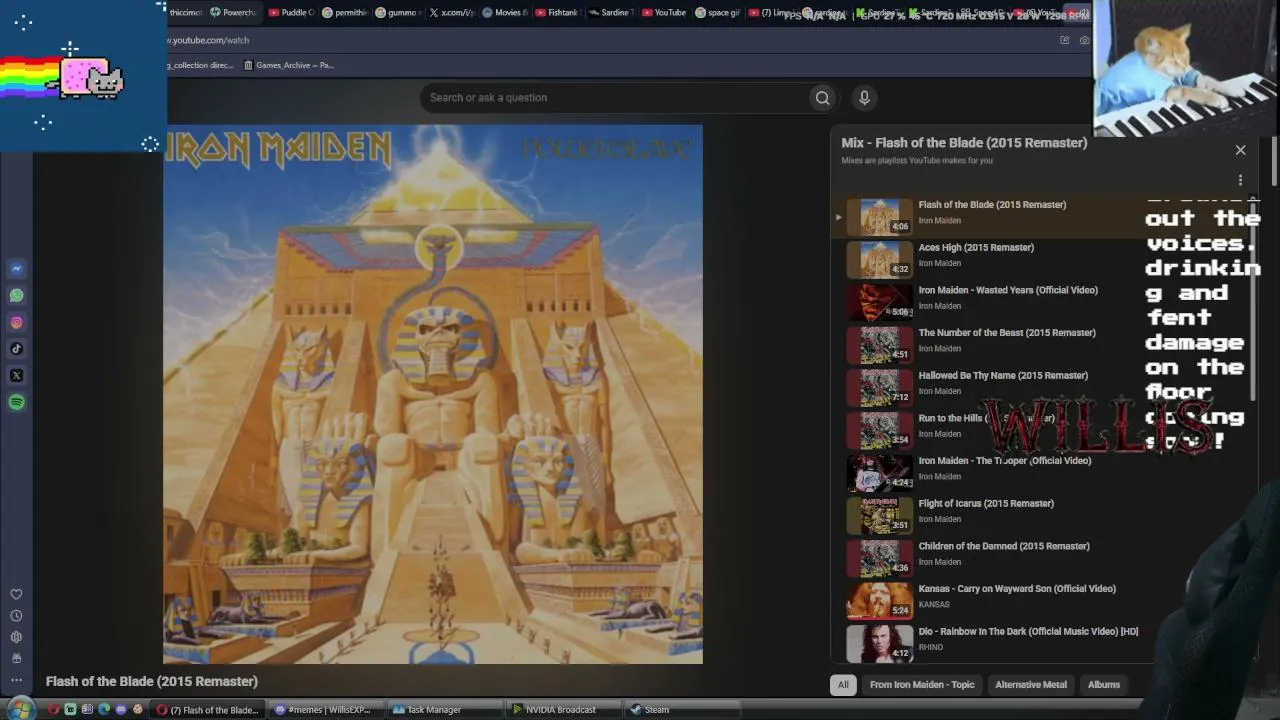This screenshot has width=1280, height=720.
Task: Open Instagram in the browser sidebar
Action: click(x=17, y=322)
